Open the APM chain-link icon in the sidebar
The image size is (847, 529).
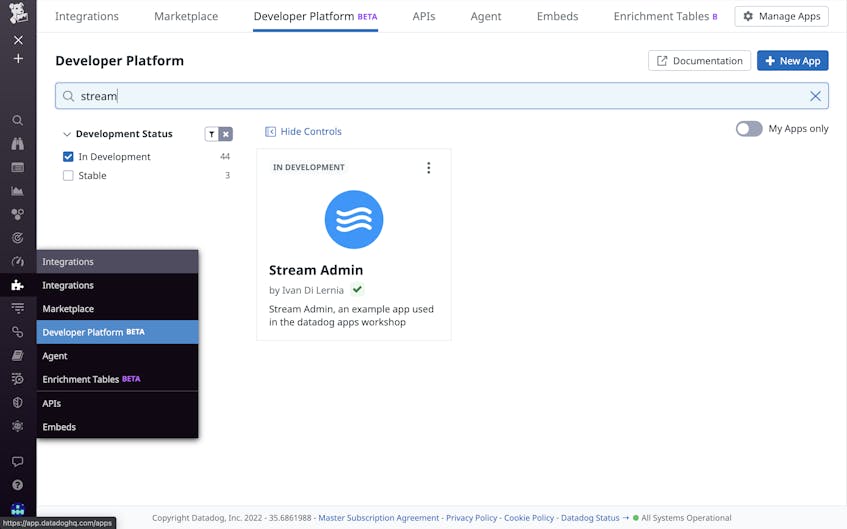18,332
